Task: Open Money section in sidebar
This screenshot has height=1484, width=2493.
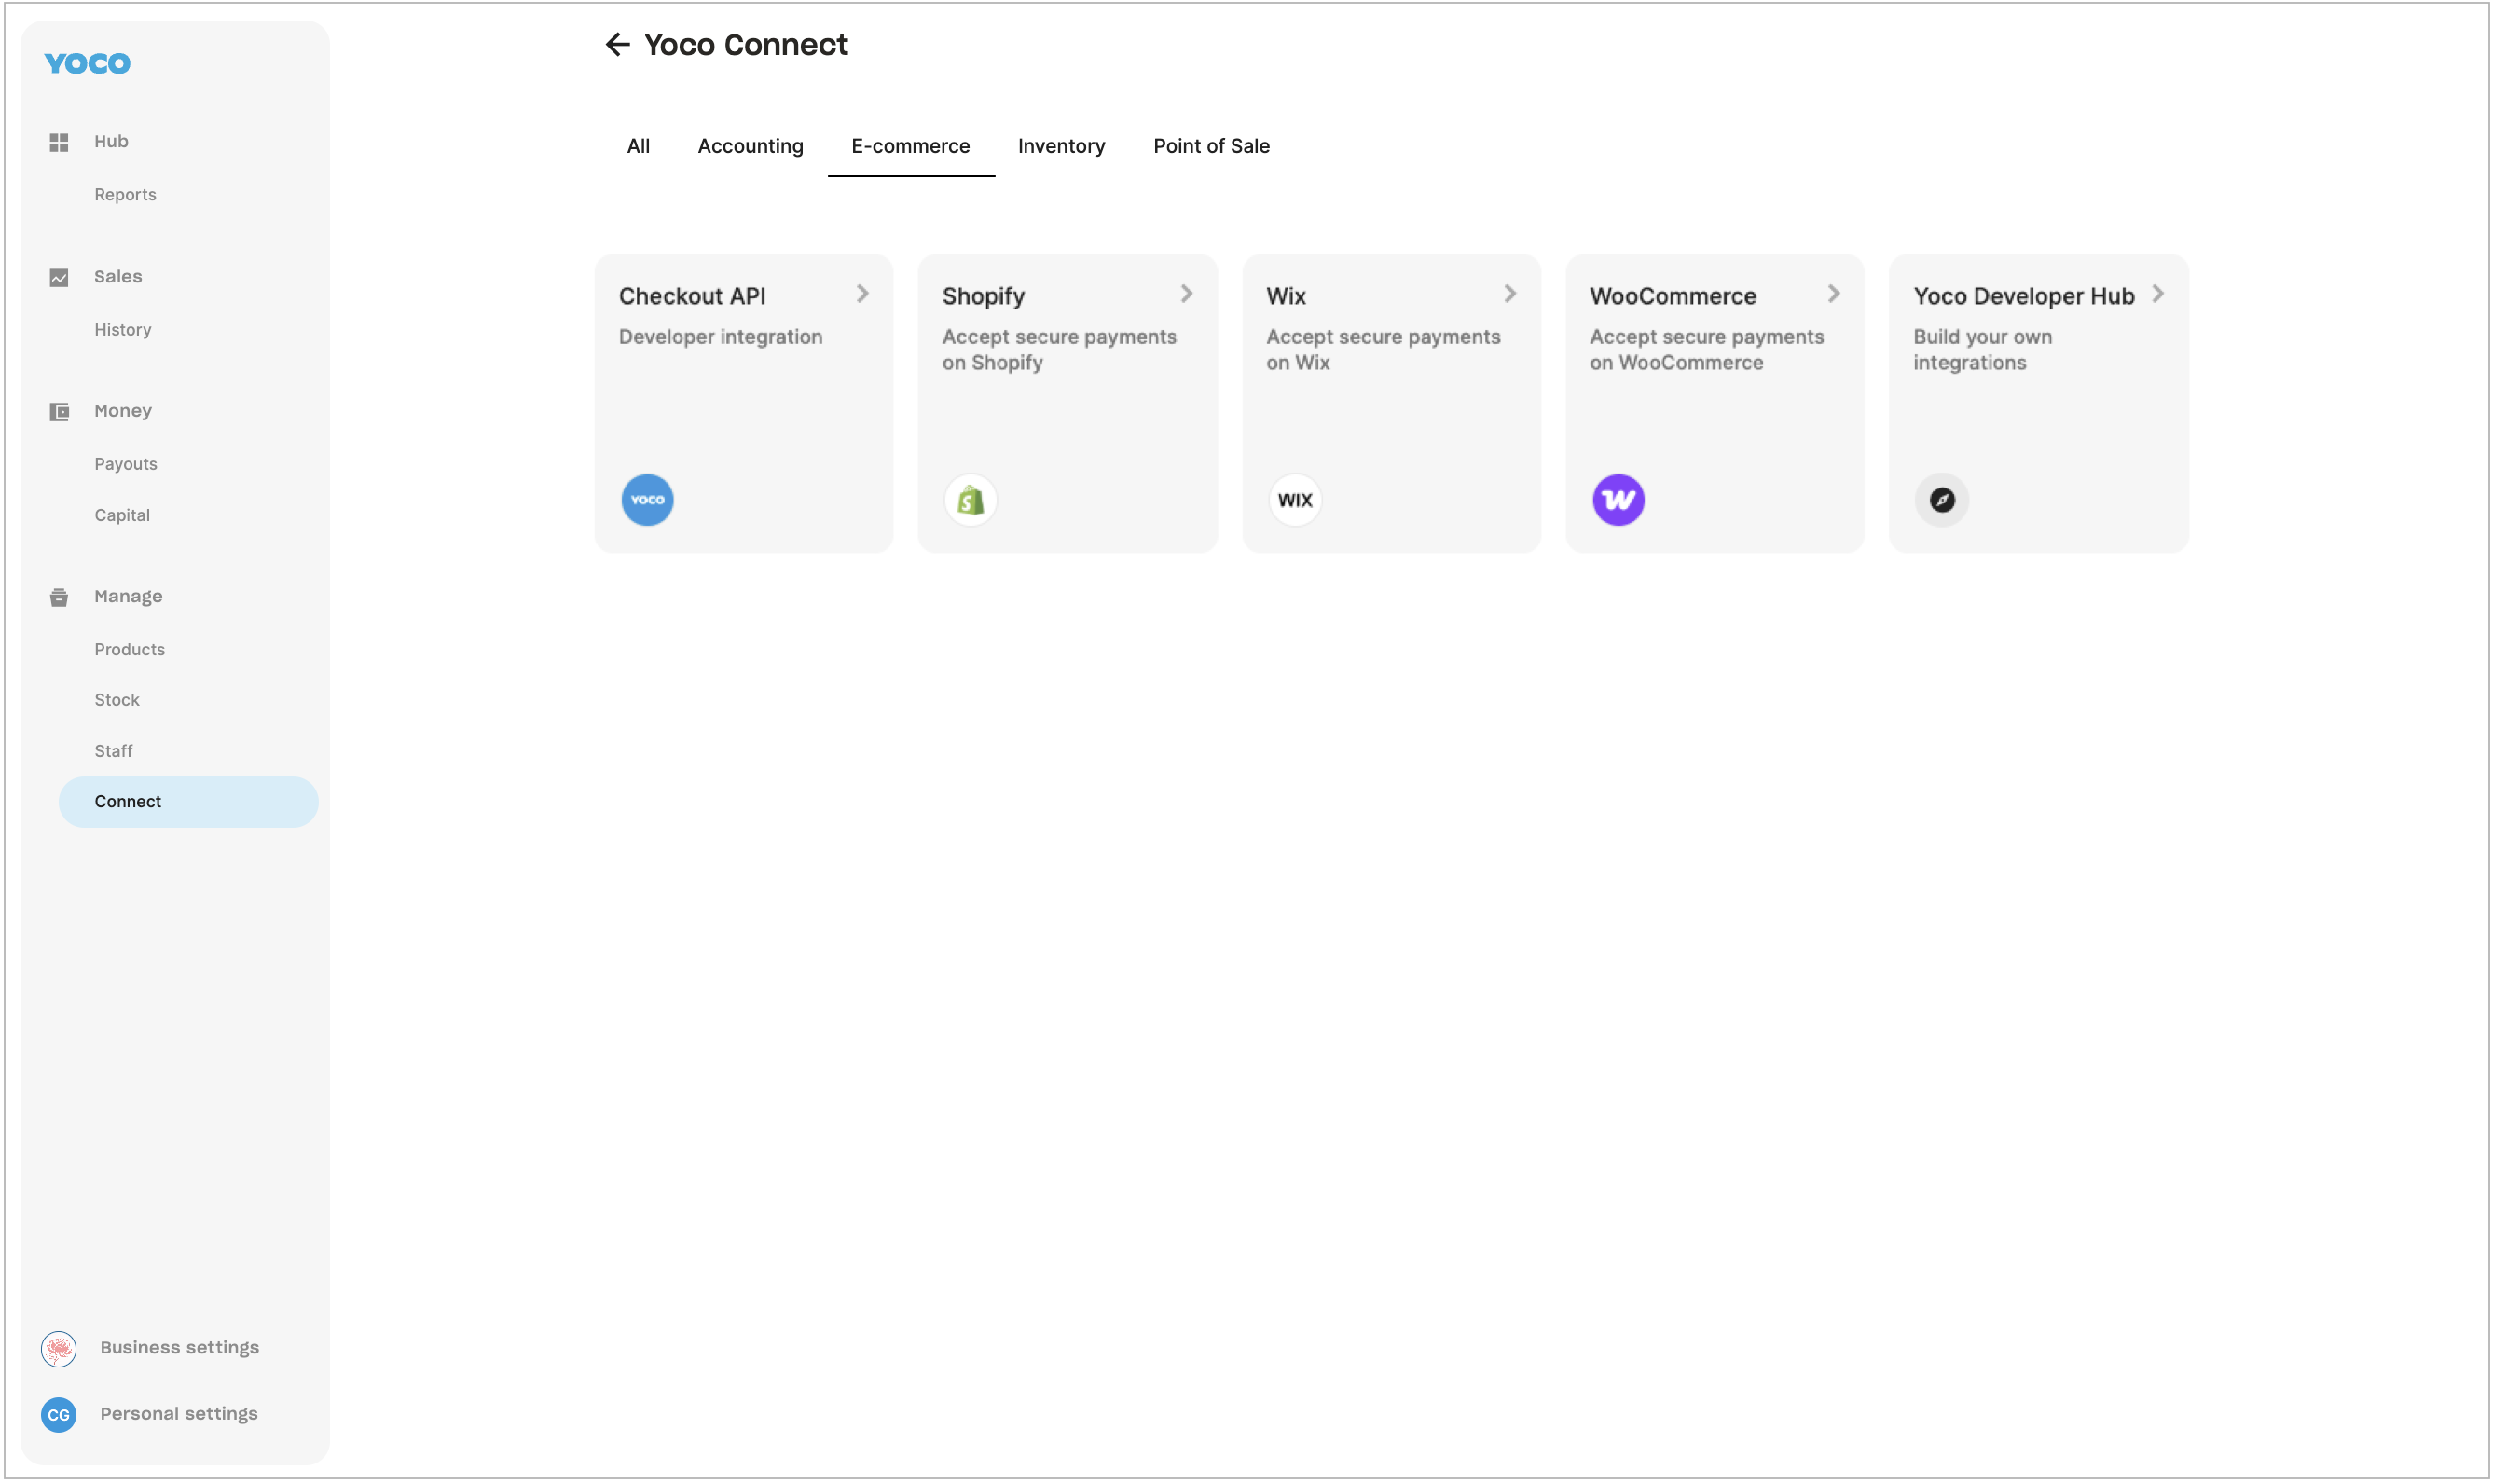Action: point(123,411)
